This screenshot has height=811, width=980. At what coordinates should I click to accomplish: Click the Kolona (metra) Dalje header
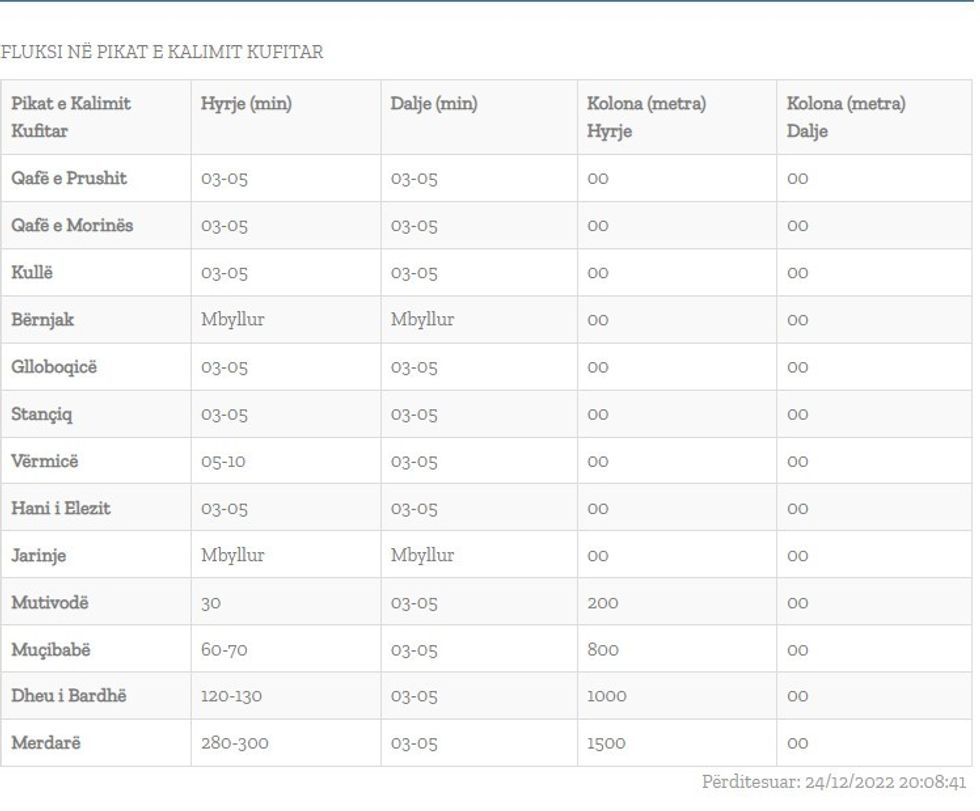click(846, 117)
